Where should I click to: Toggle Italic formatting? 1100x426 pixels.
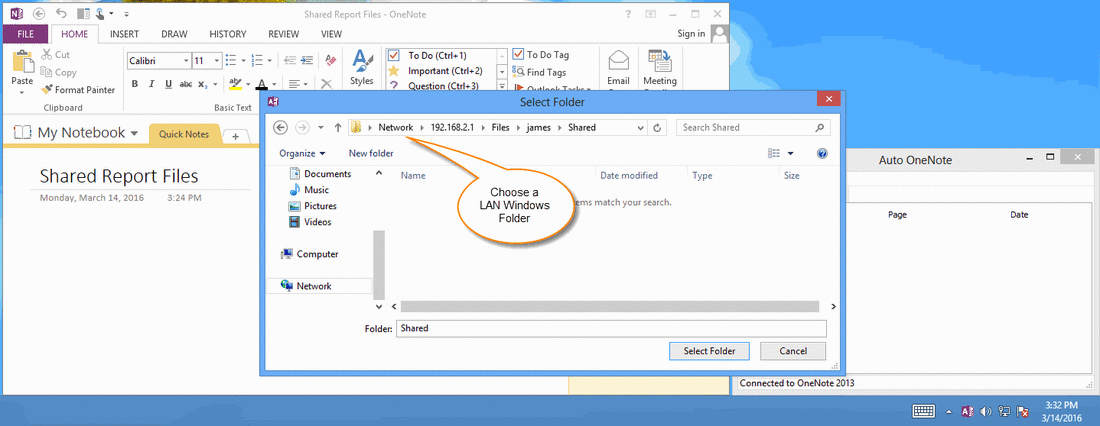tap(152, 84)
